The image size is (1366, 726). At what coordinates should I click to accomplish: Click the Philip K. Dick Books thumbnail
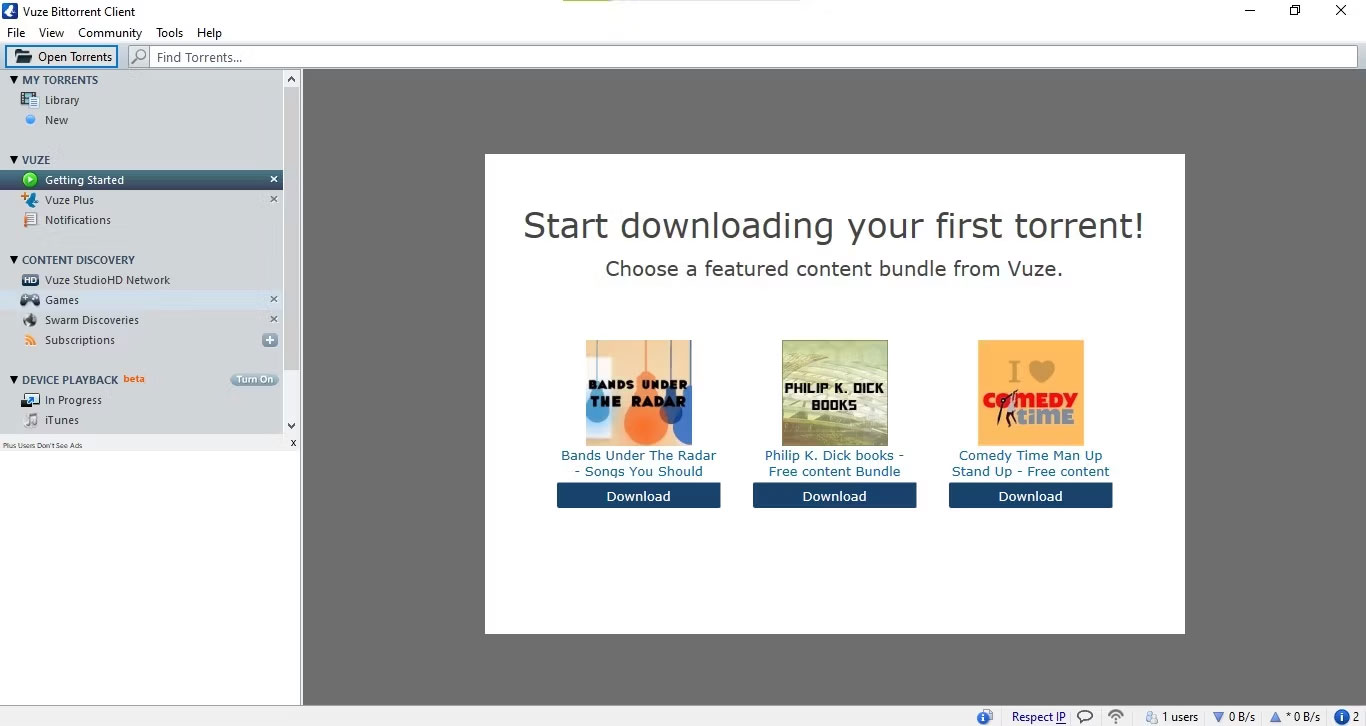point(835,393)
